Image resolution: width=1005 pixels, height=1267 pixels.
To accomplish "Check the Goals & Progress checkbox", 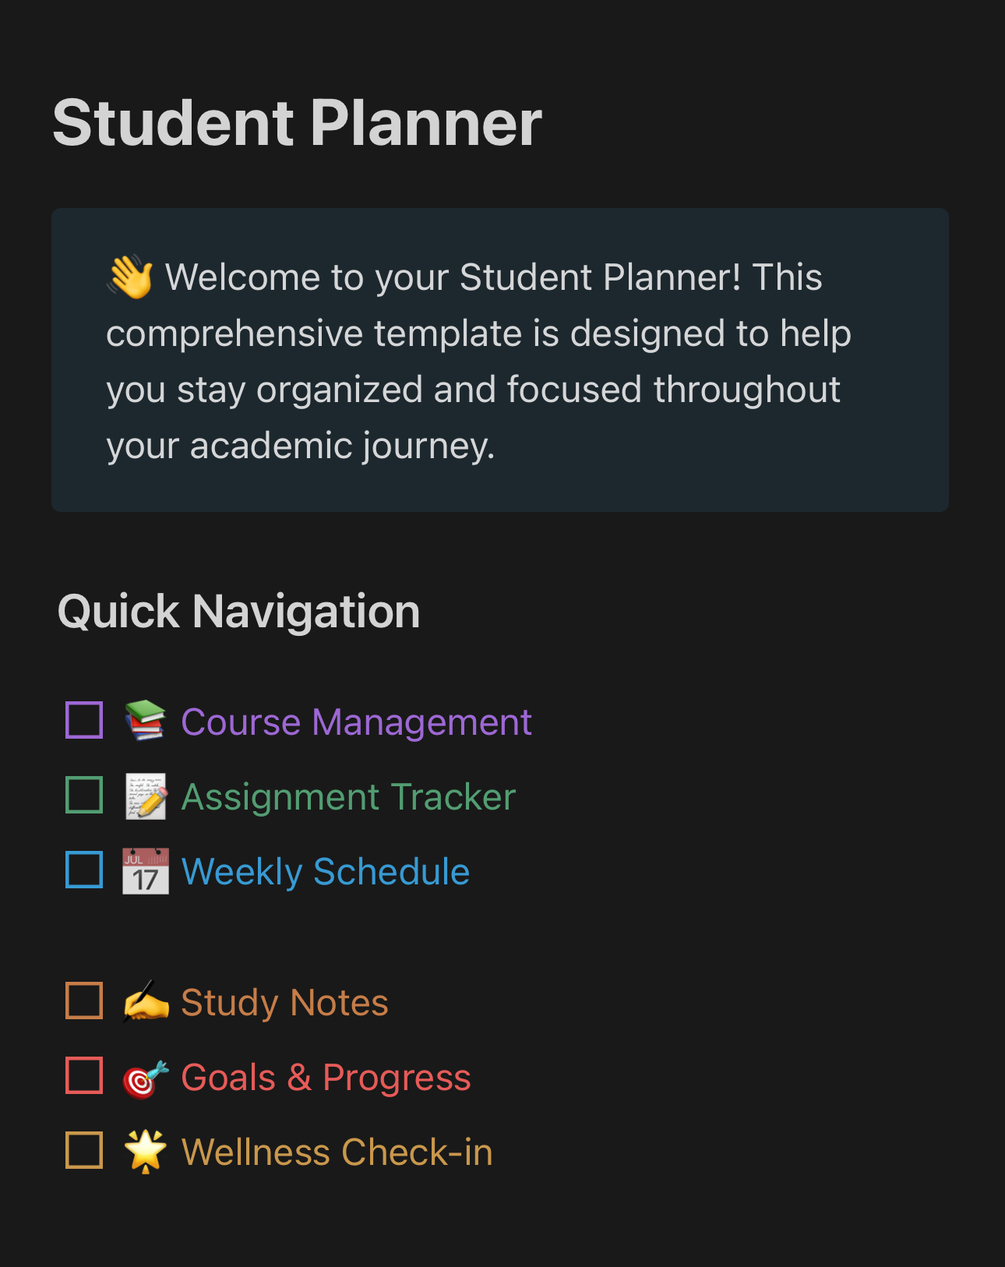I will pyautogui.click(x=84, y=1076).
